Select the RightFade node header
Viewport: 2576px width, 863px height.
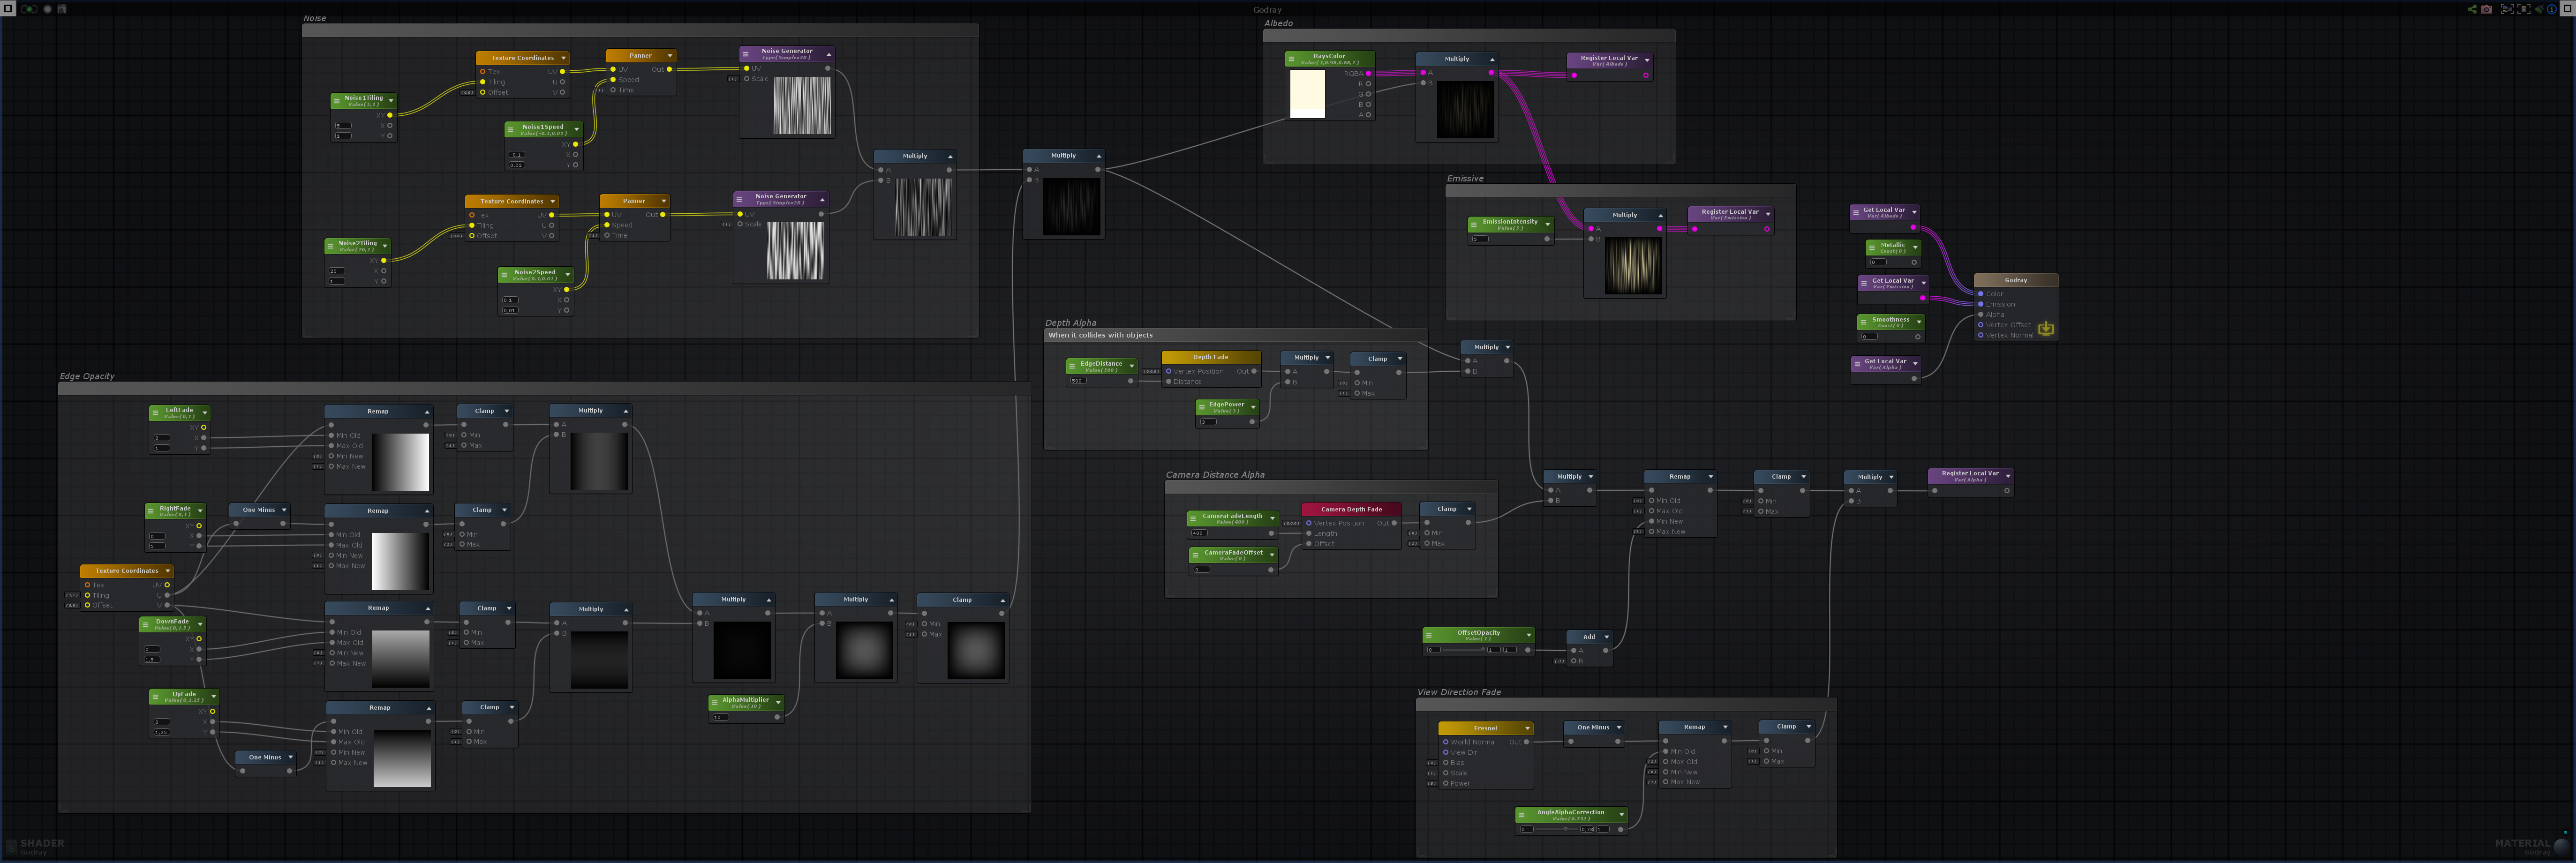coord(175,510)
